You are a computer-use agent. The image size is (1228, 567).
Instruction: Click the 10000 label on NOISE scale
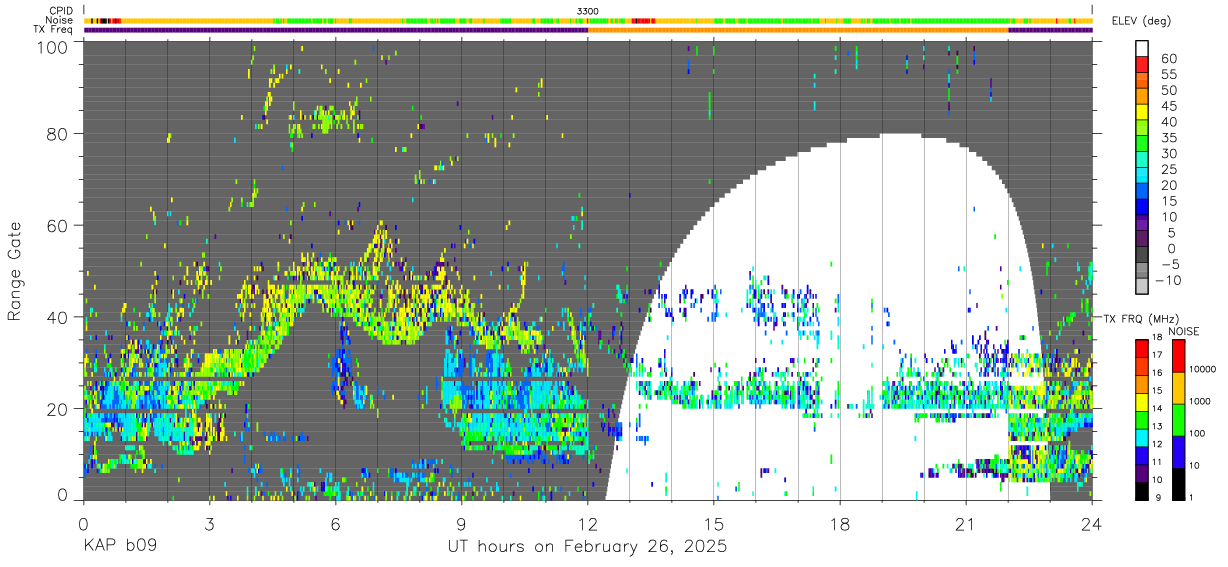point(1203,370)
